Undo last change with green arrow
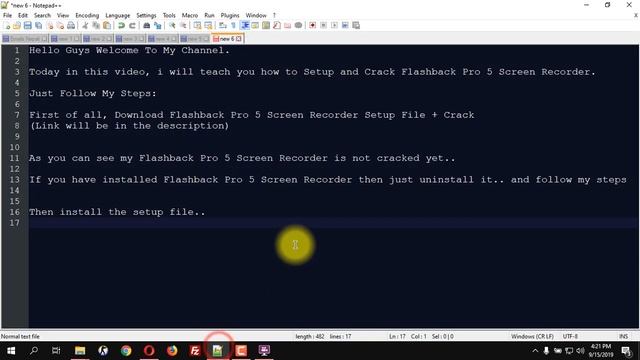This screenshot has width=640, height=360. [121, 26]
